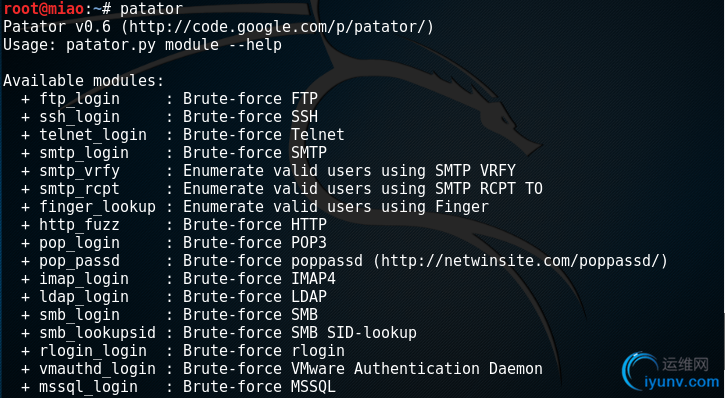The image size is (725, 398).
Task: Click the smtp_rcpt module entry
Action: pos(80,189)
